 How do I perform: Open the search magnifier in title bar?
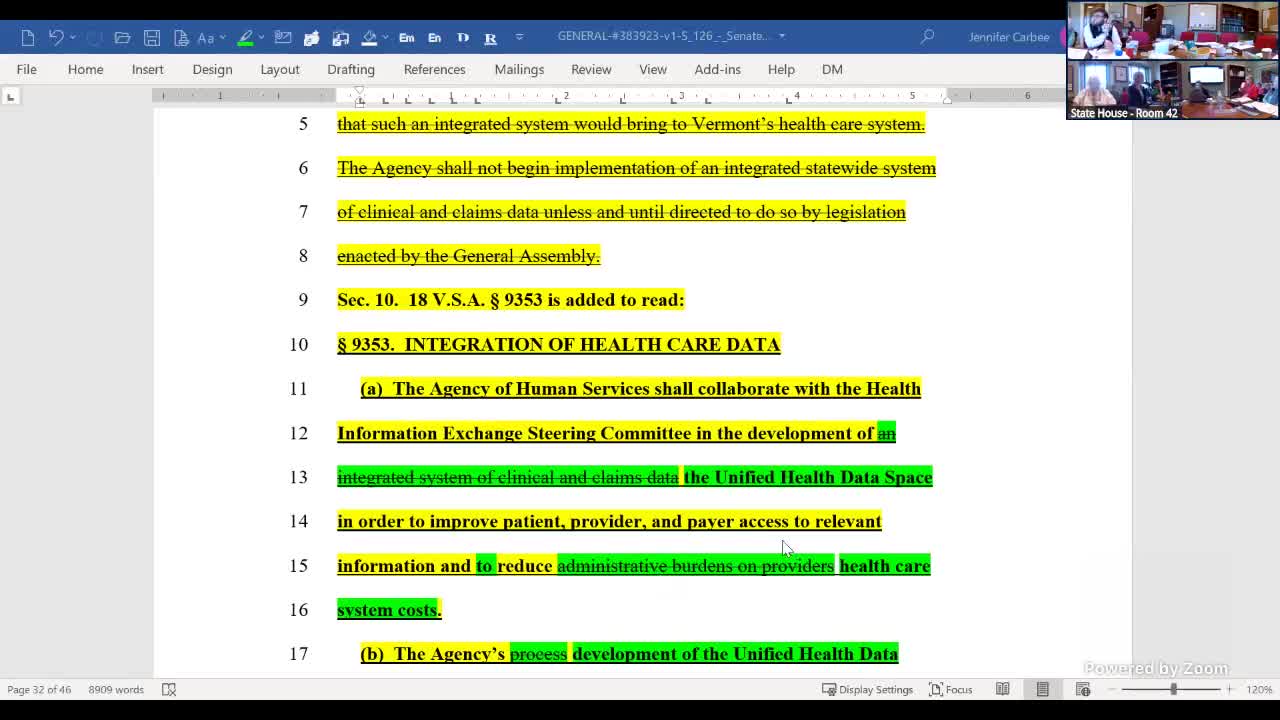click(927, 37)
